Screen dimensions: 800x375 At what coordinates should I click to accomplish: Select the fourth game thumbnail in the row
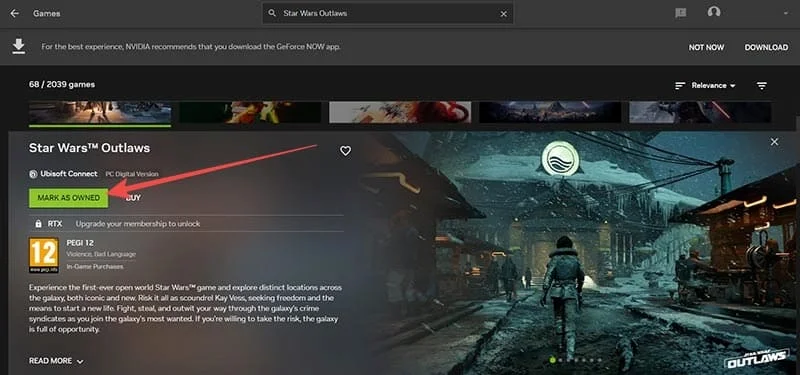tap(550, 112)
